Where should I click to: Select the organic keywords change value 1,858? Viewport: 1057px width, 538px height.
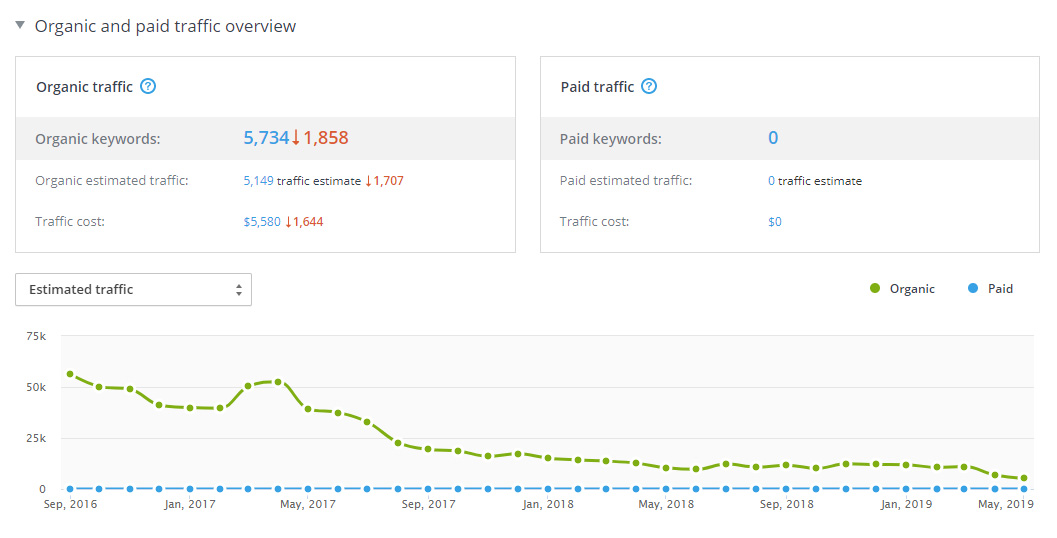click(326, 138)
